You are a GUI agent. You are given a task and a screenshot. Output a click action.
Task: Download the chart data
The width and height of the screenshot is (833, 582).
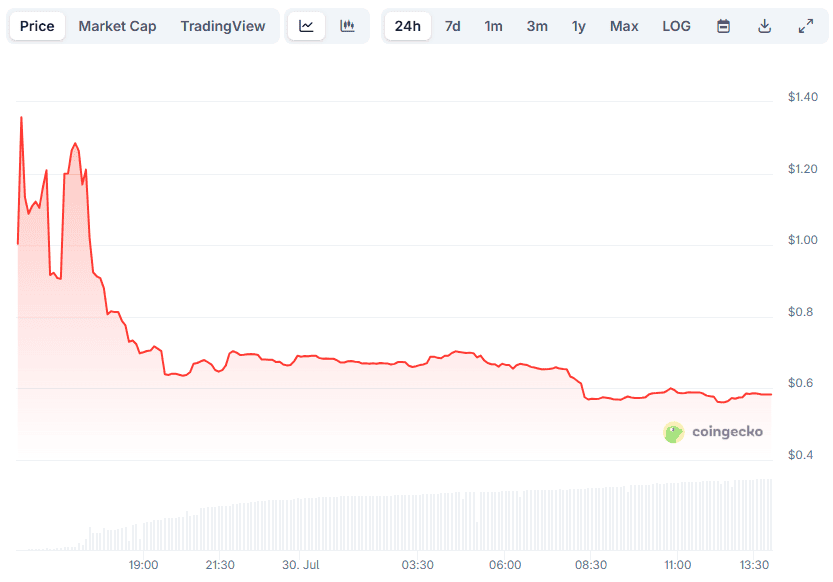pyautogui.click(x=764, y=26)
